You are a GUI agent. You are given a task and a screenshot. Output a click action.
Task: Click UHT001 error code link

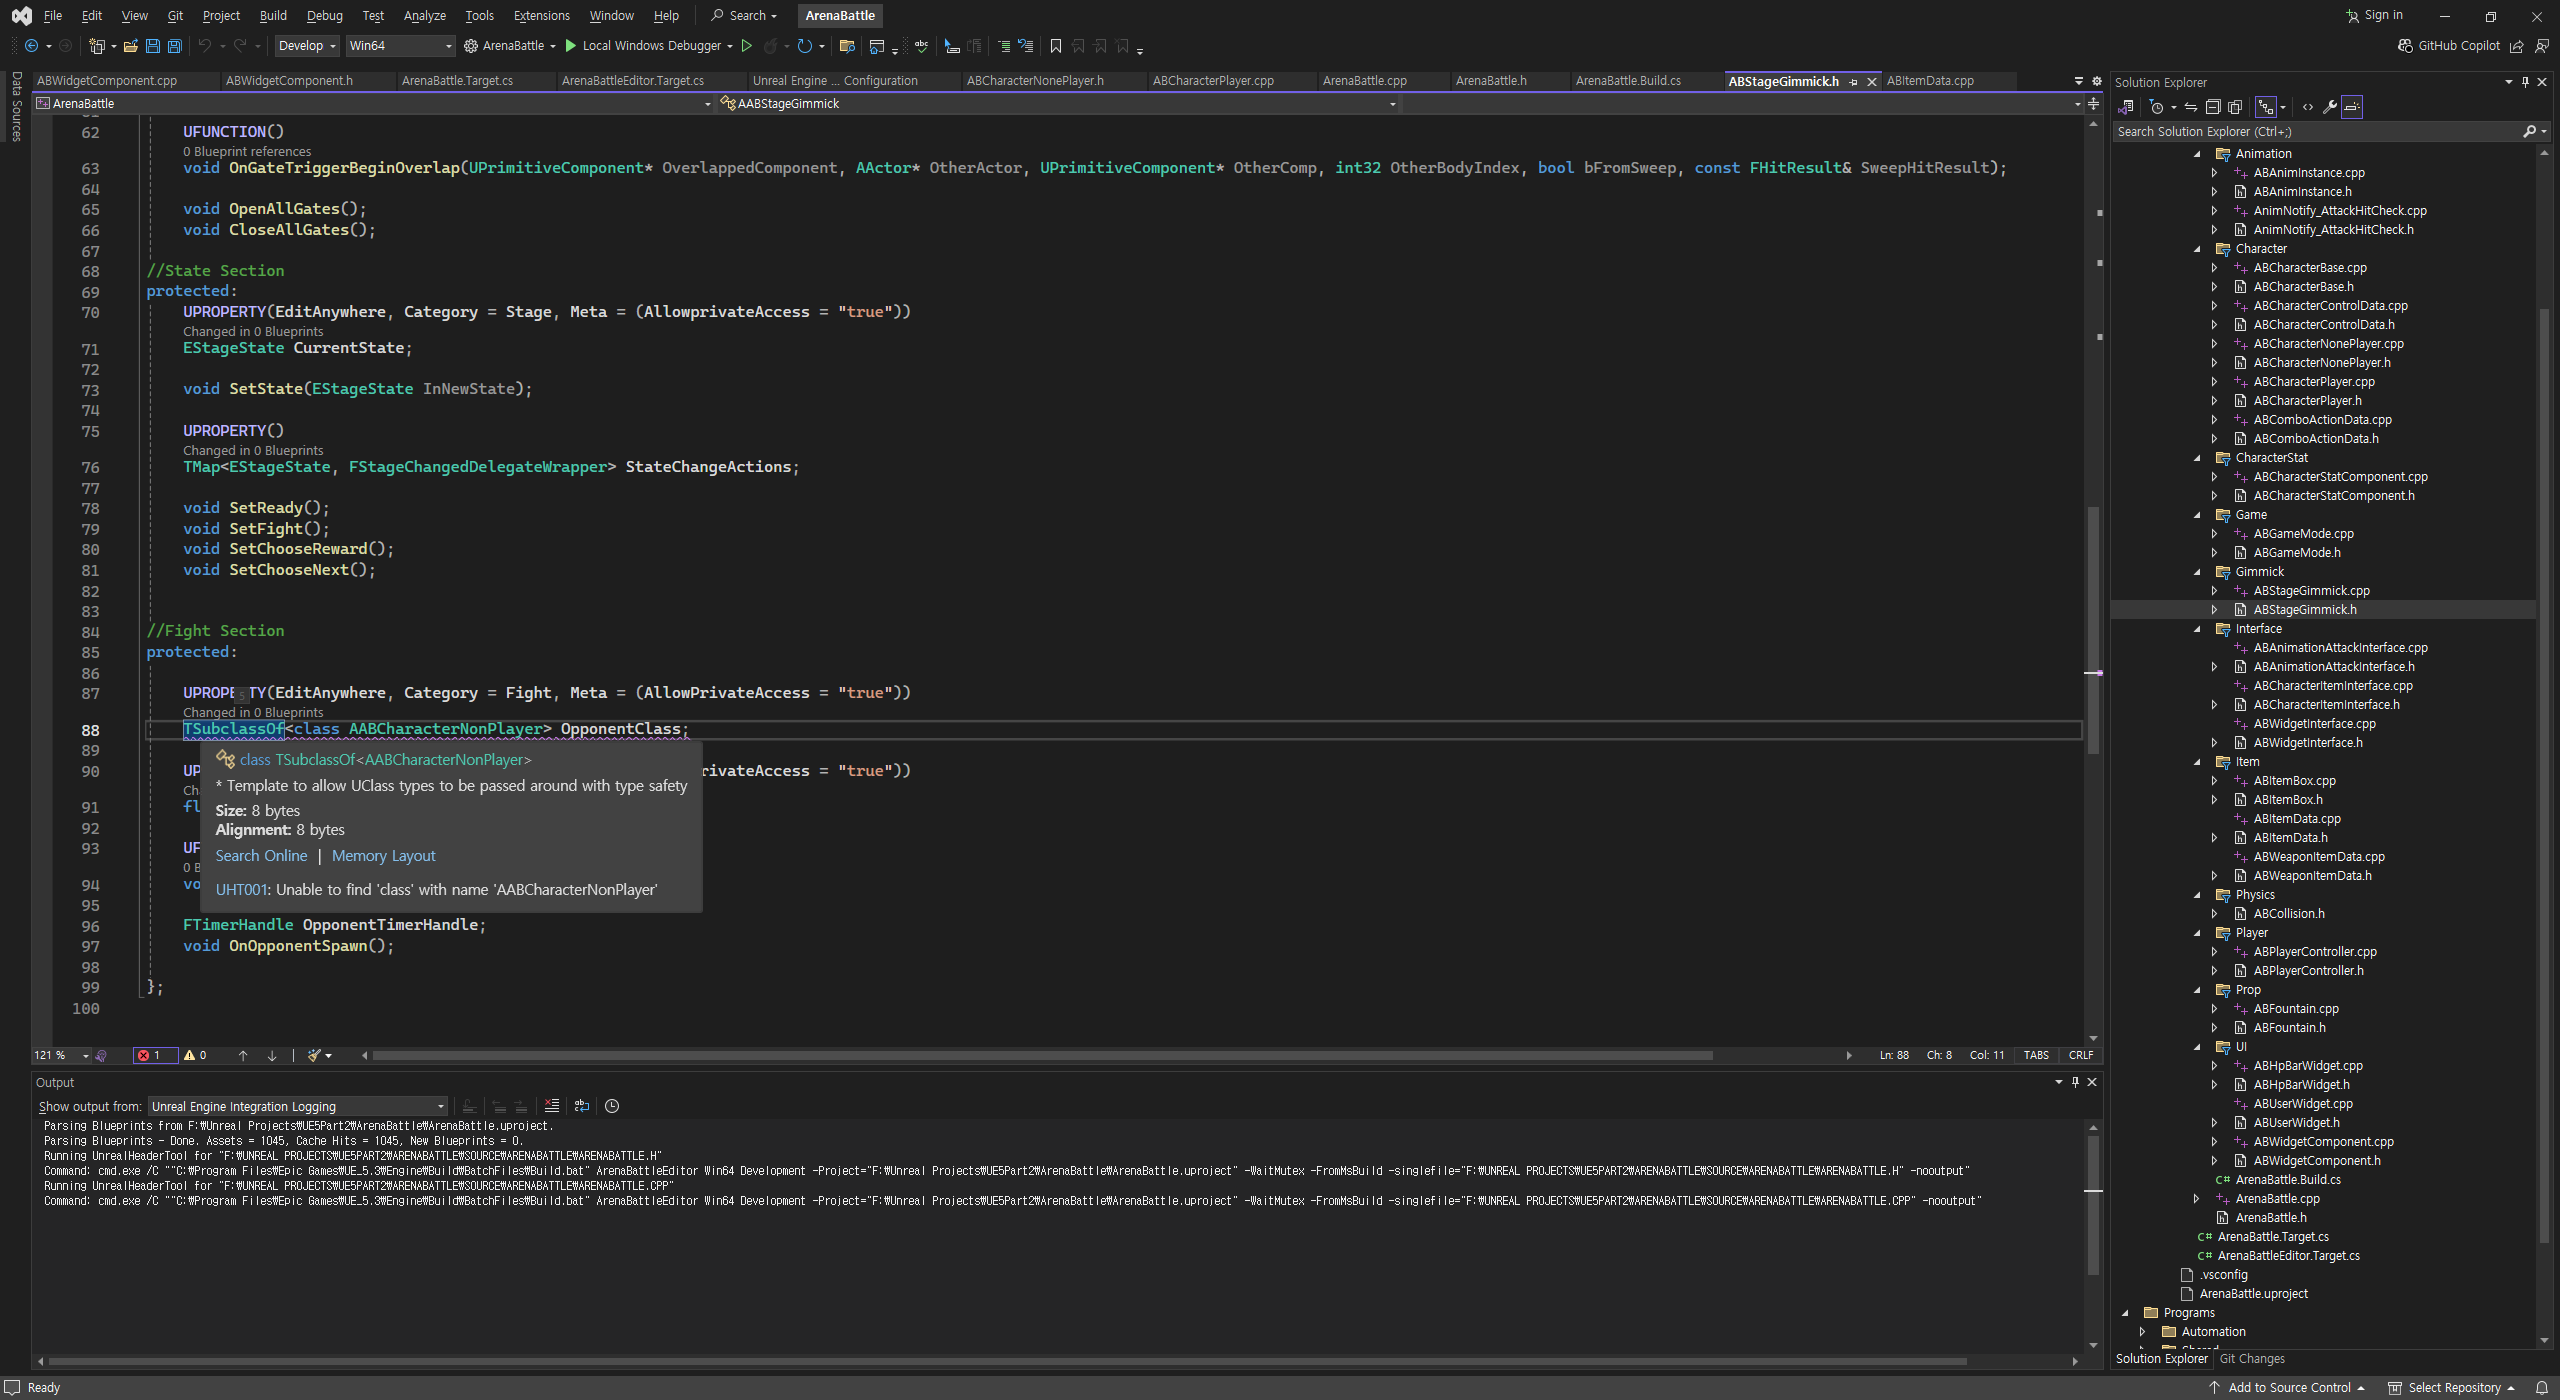(241, 890)
